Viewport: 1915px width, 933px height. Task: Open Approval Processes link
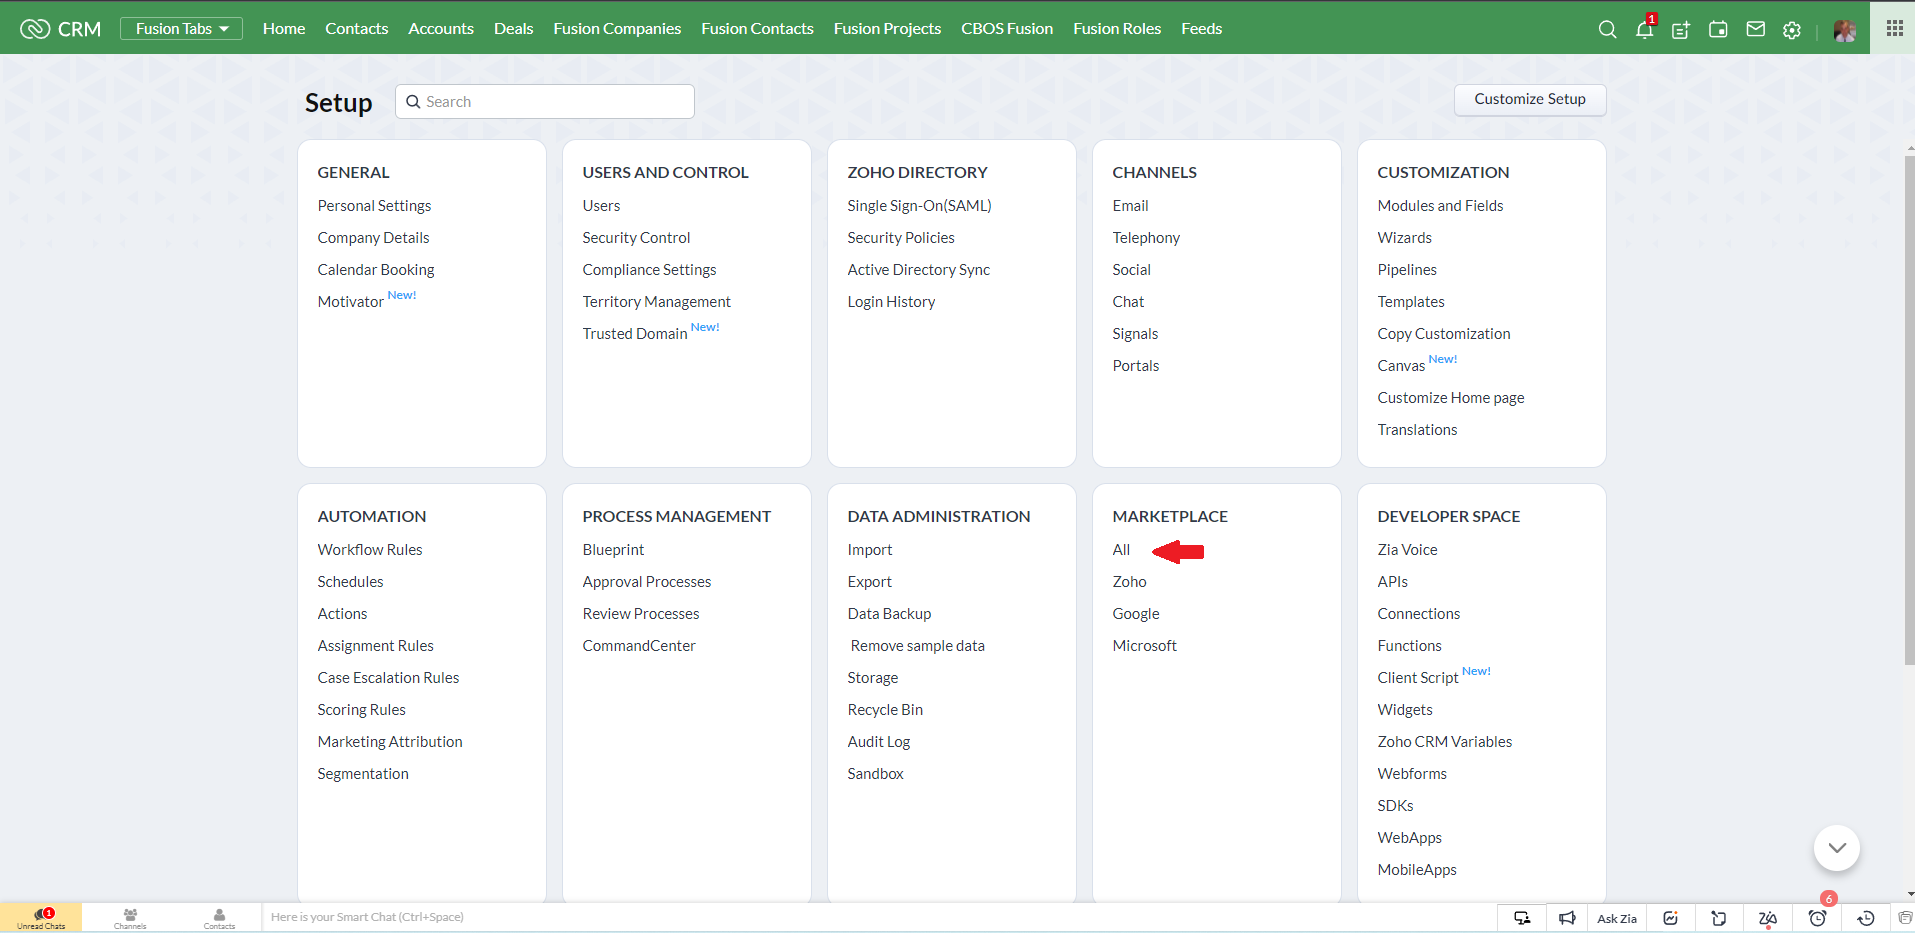tap(647, 582)
